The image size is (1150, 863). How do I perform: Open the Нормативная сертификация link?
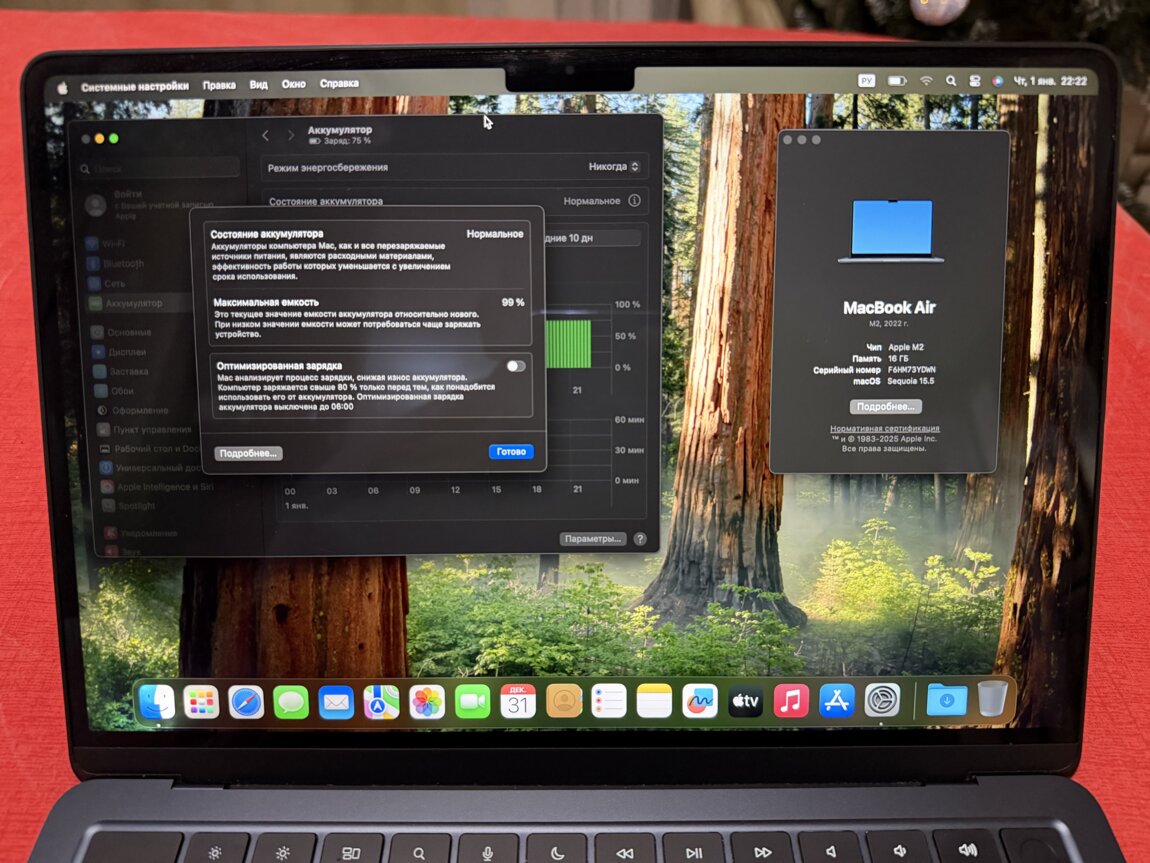(x=885, y=429)
